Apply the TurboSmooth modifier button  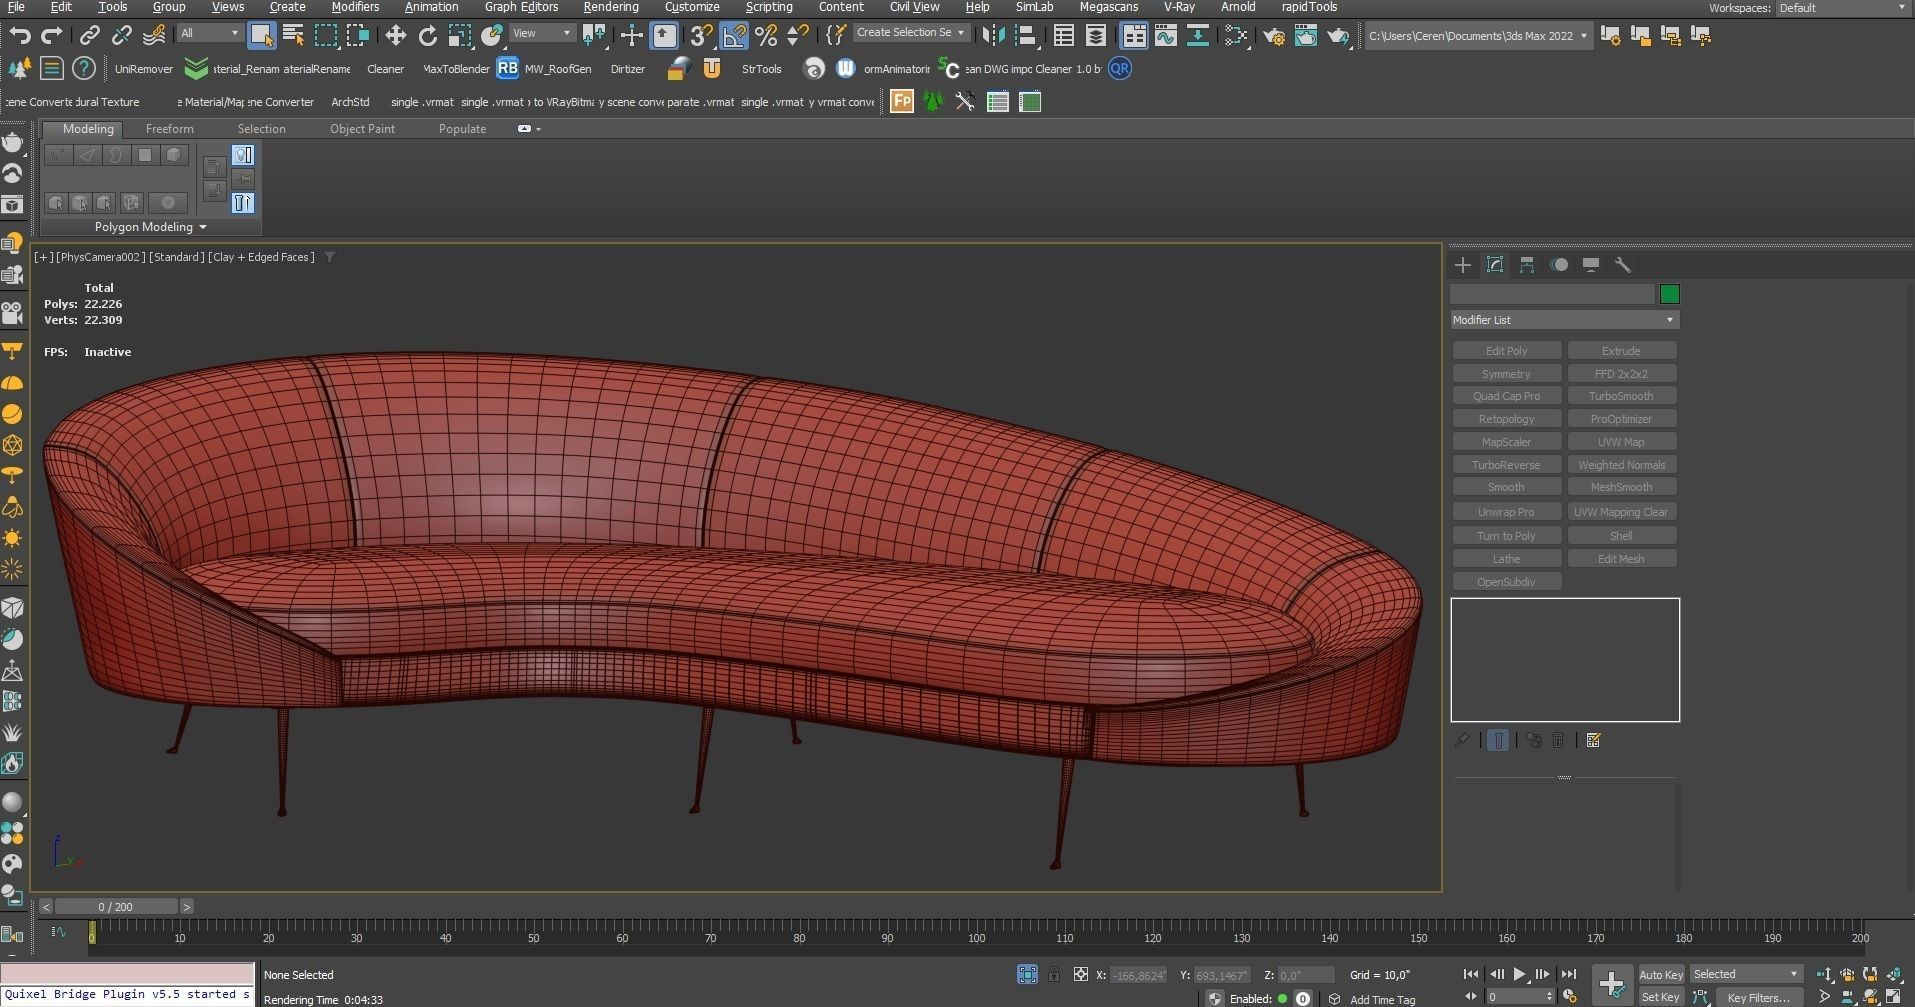tap(1621, 396)
